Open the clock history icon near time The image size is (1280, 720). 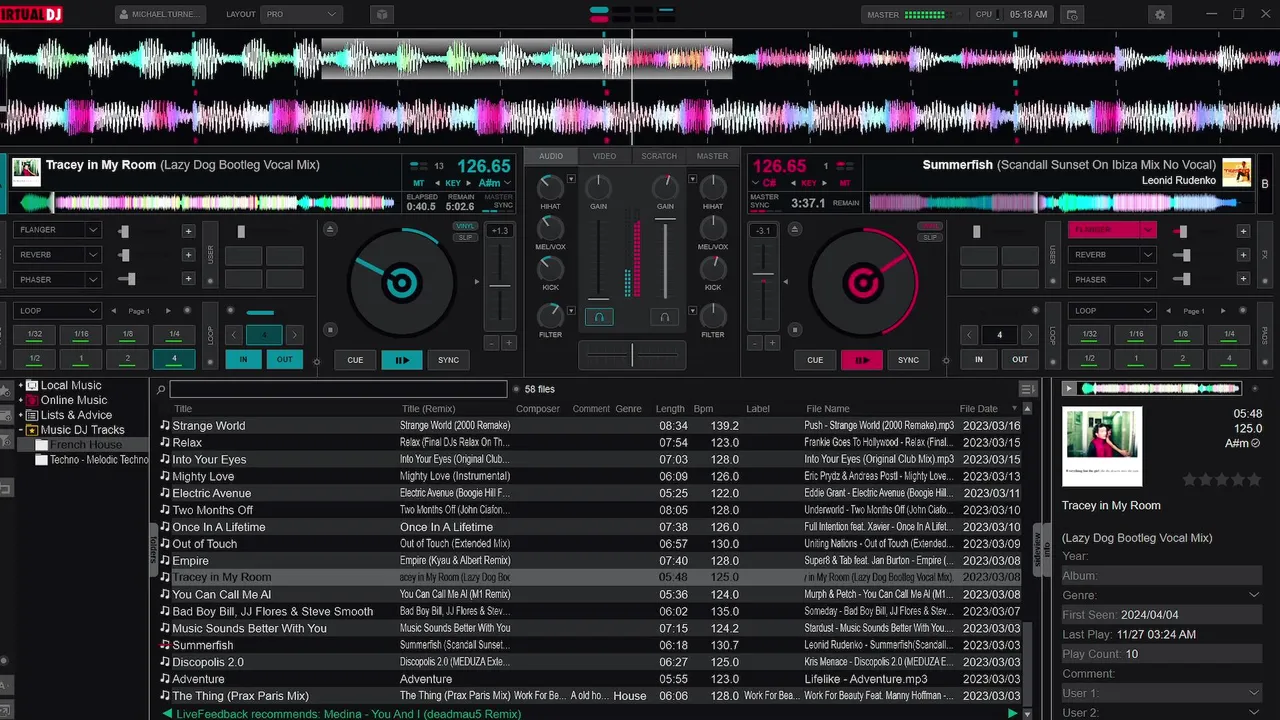click(1072, 15)
